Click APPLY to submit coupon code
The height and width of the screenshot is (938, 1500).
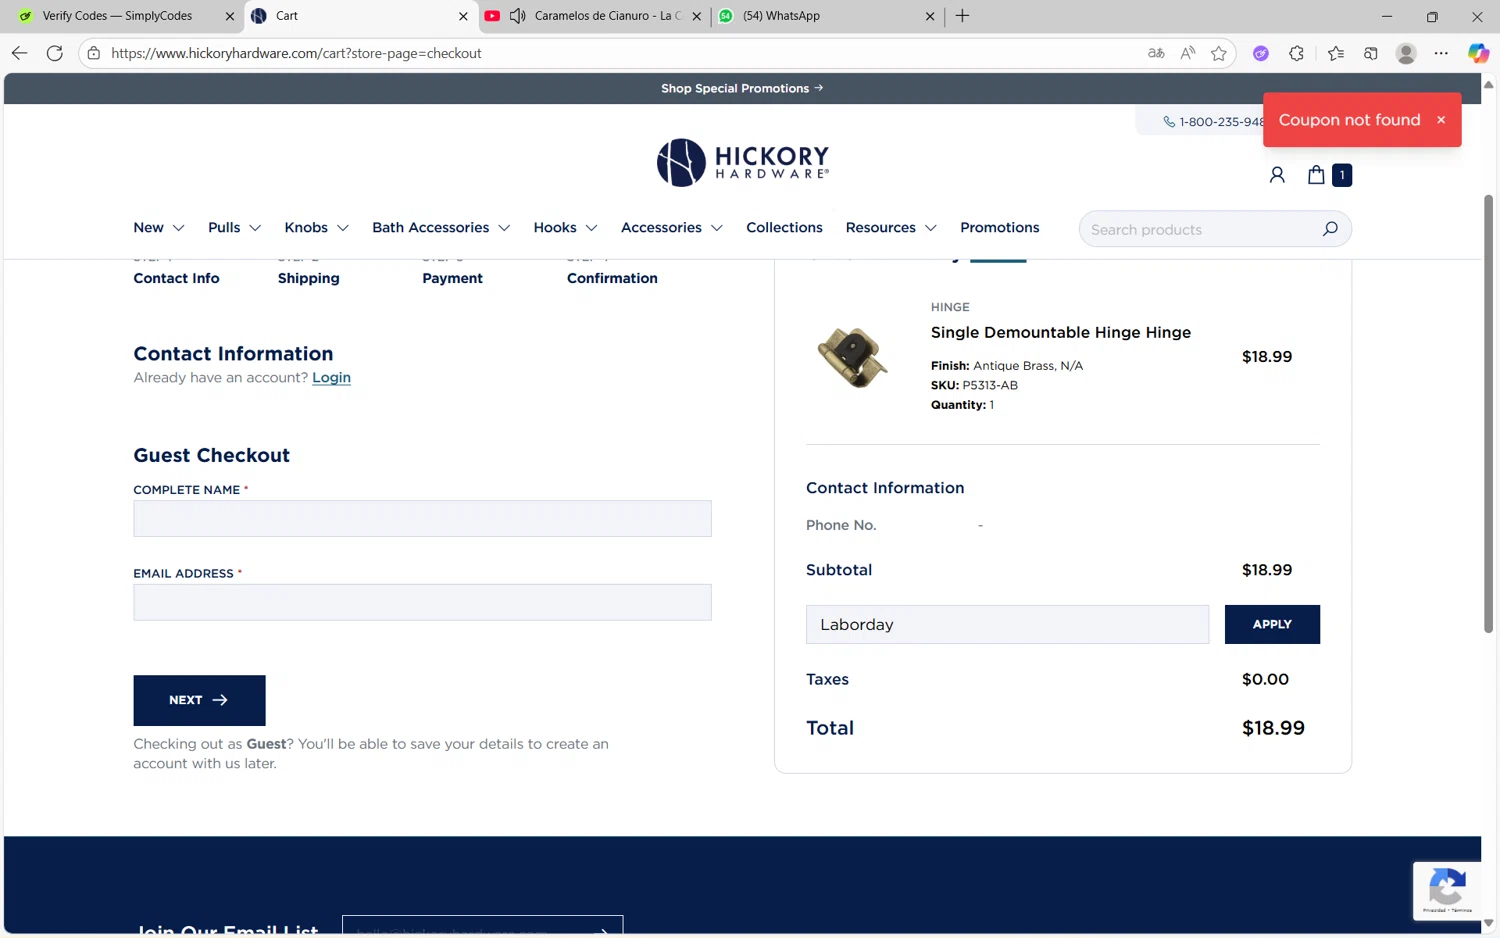coord(1272,624)
